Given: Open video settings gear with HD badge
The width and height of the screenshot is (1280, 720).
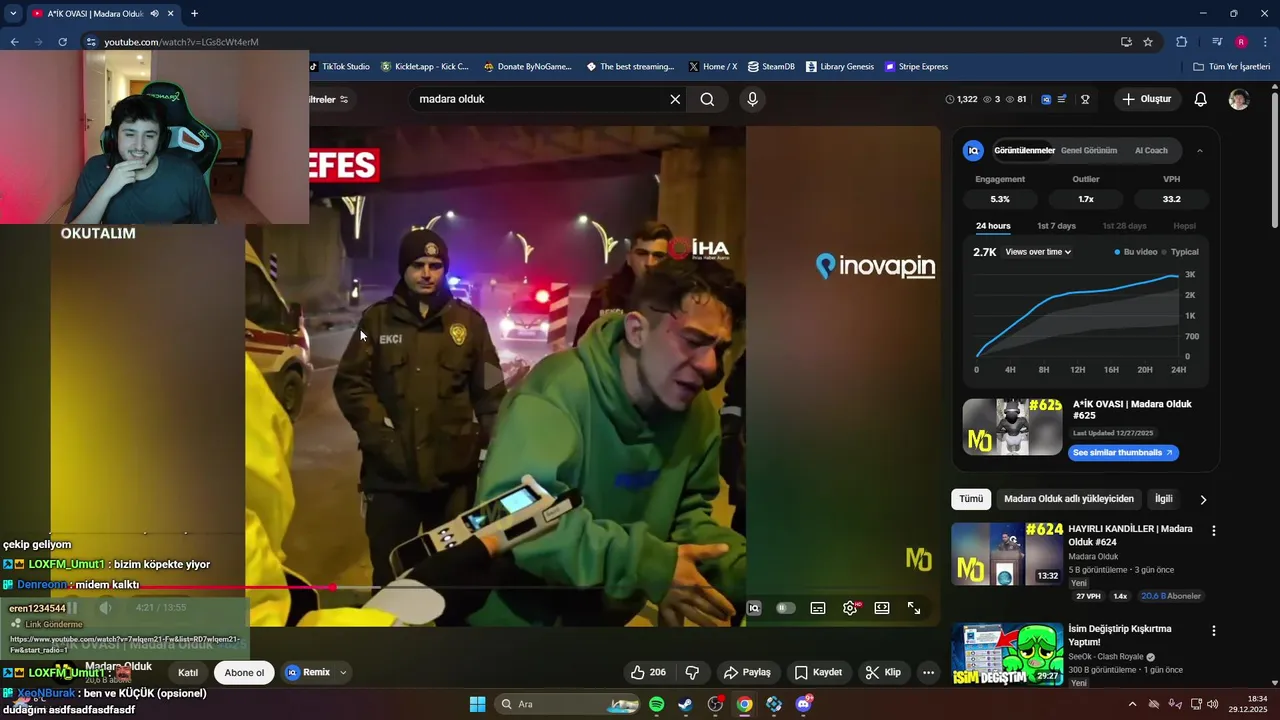Looking at the screenshot, I should pyautogui.click(x=850, y=608).
